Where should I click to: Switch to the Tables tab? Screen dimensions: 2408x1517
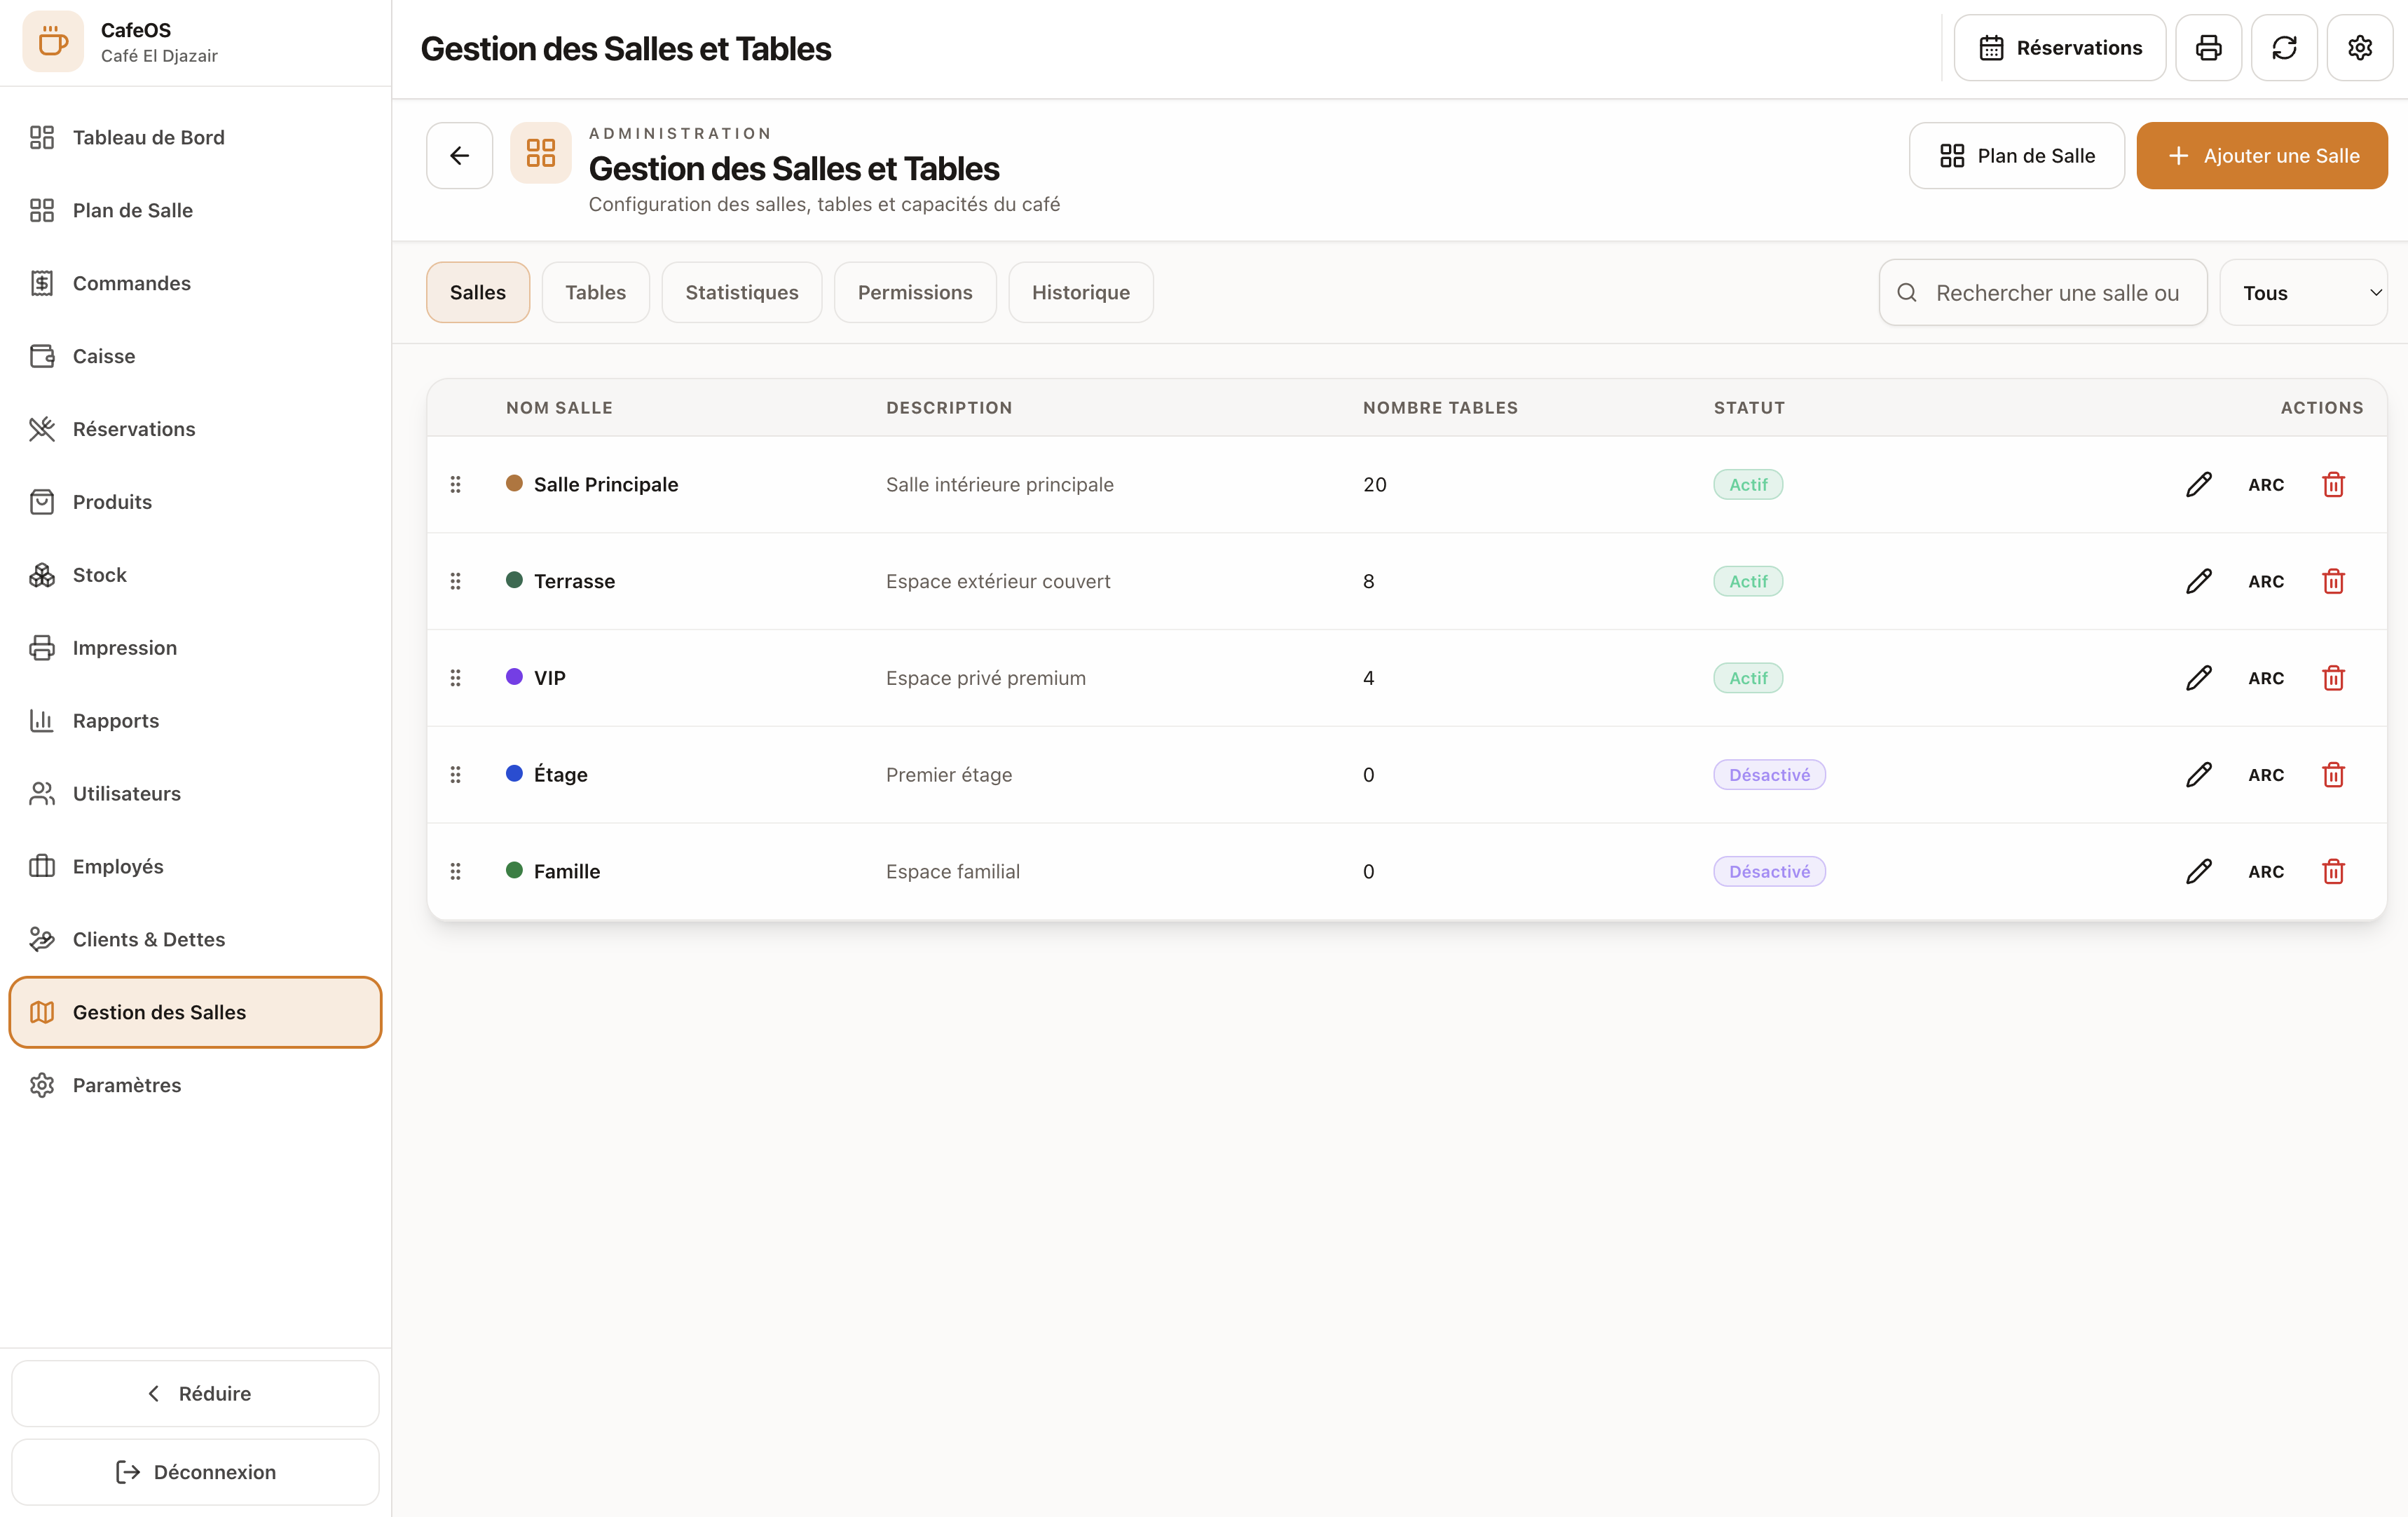[x=595, y=293]
